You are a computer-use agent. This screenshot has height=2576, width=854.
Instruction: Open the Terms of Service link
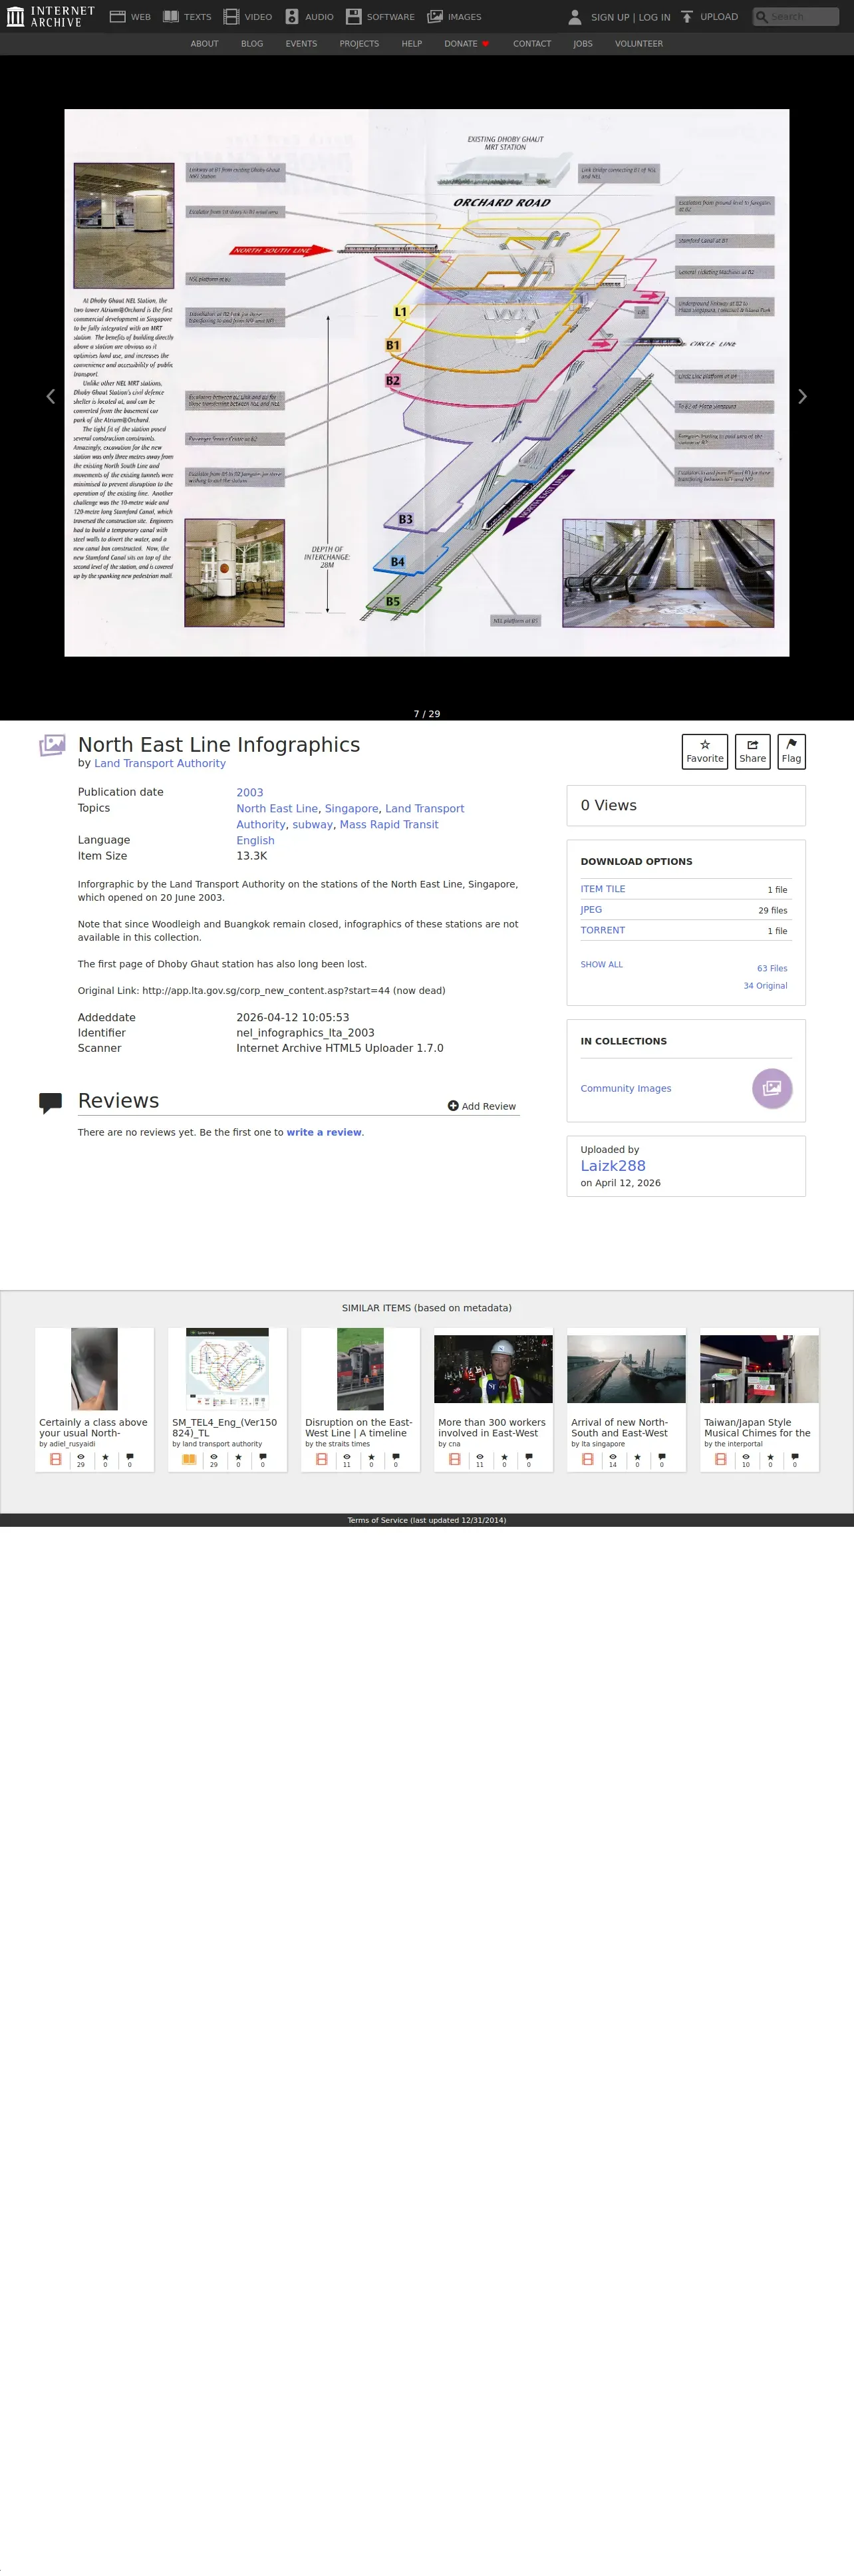(x=427, y=1521)
